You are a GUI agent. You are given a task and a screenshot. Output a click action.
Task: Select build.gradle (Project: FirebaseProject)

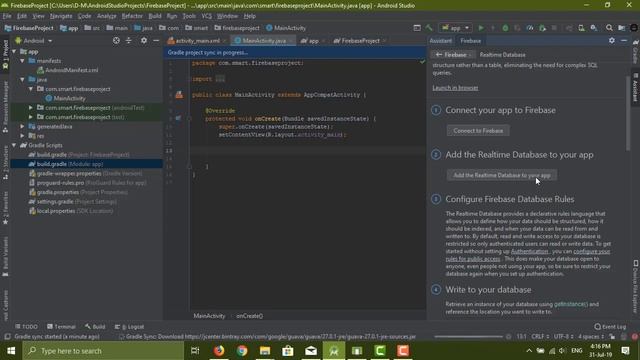click(79, 155)
